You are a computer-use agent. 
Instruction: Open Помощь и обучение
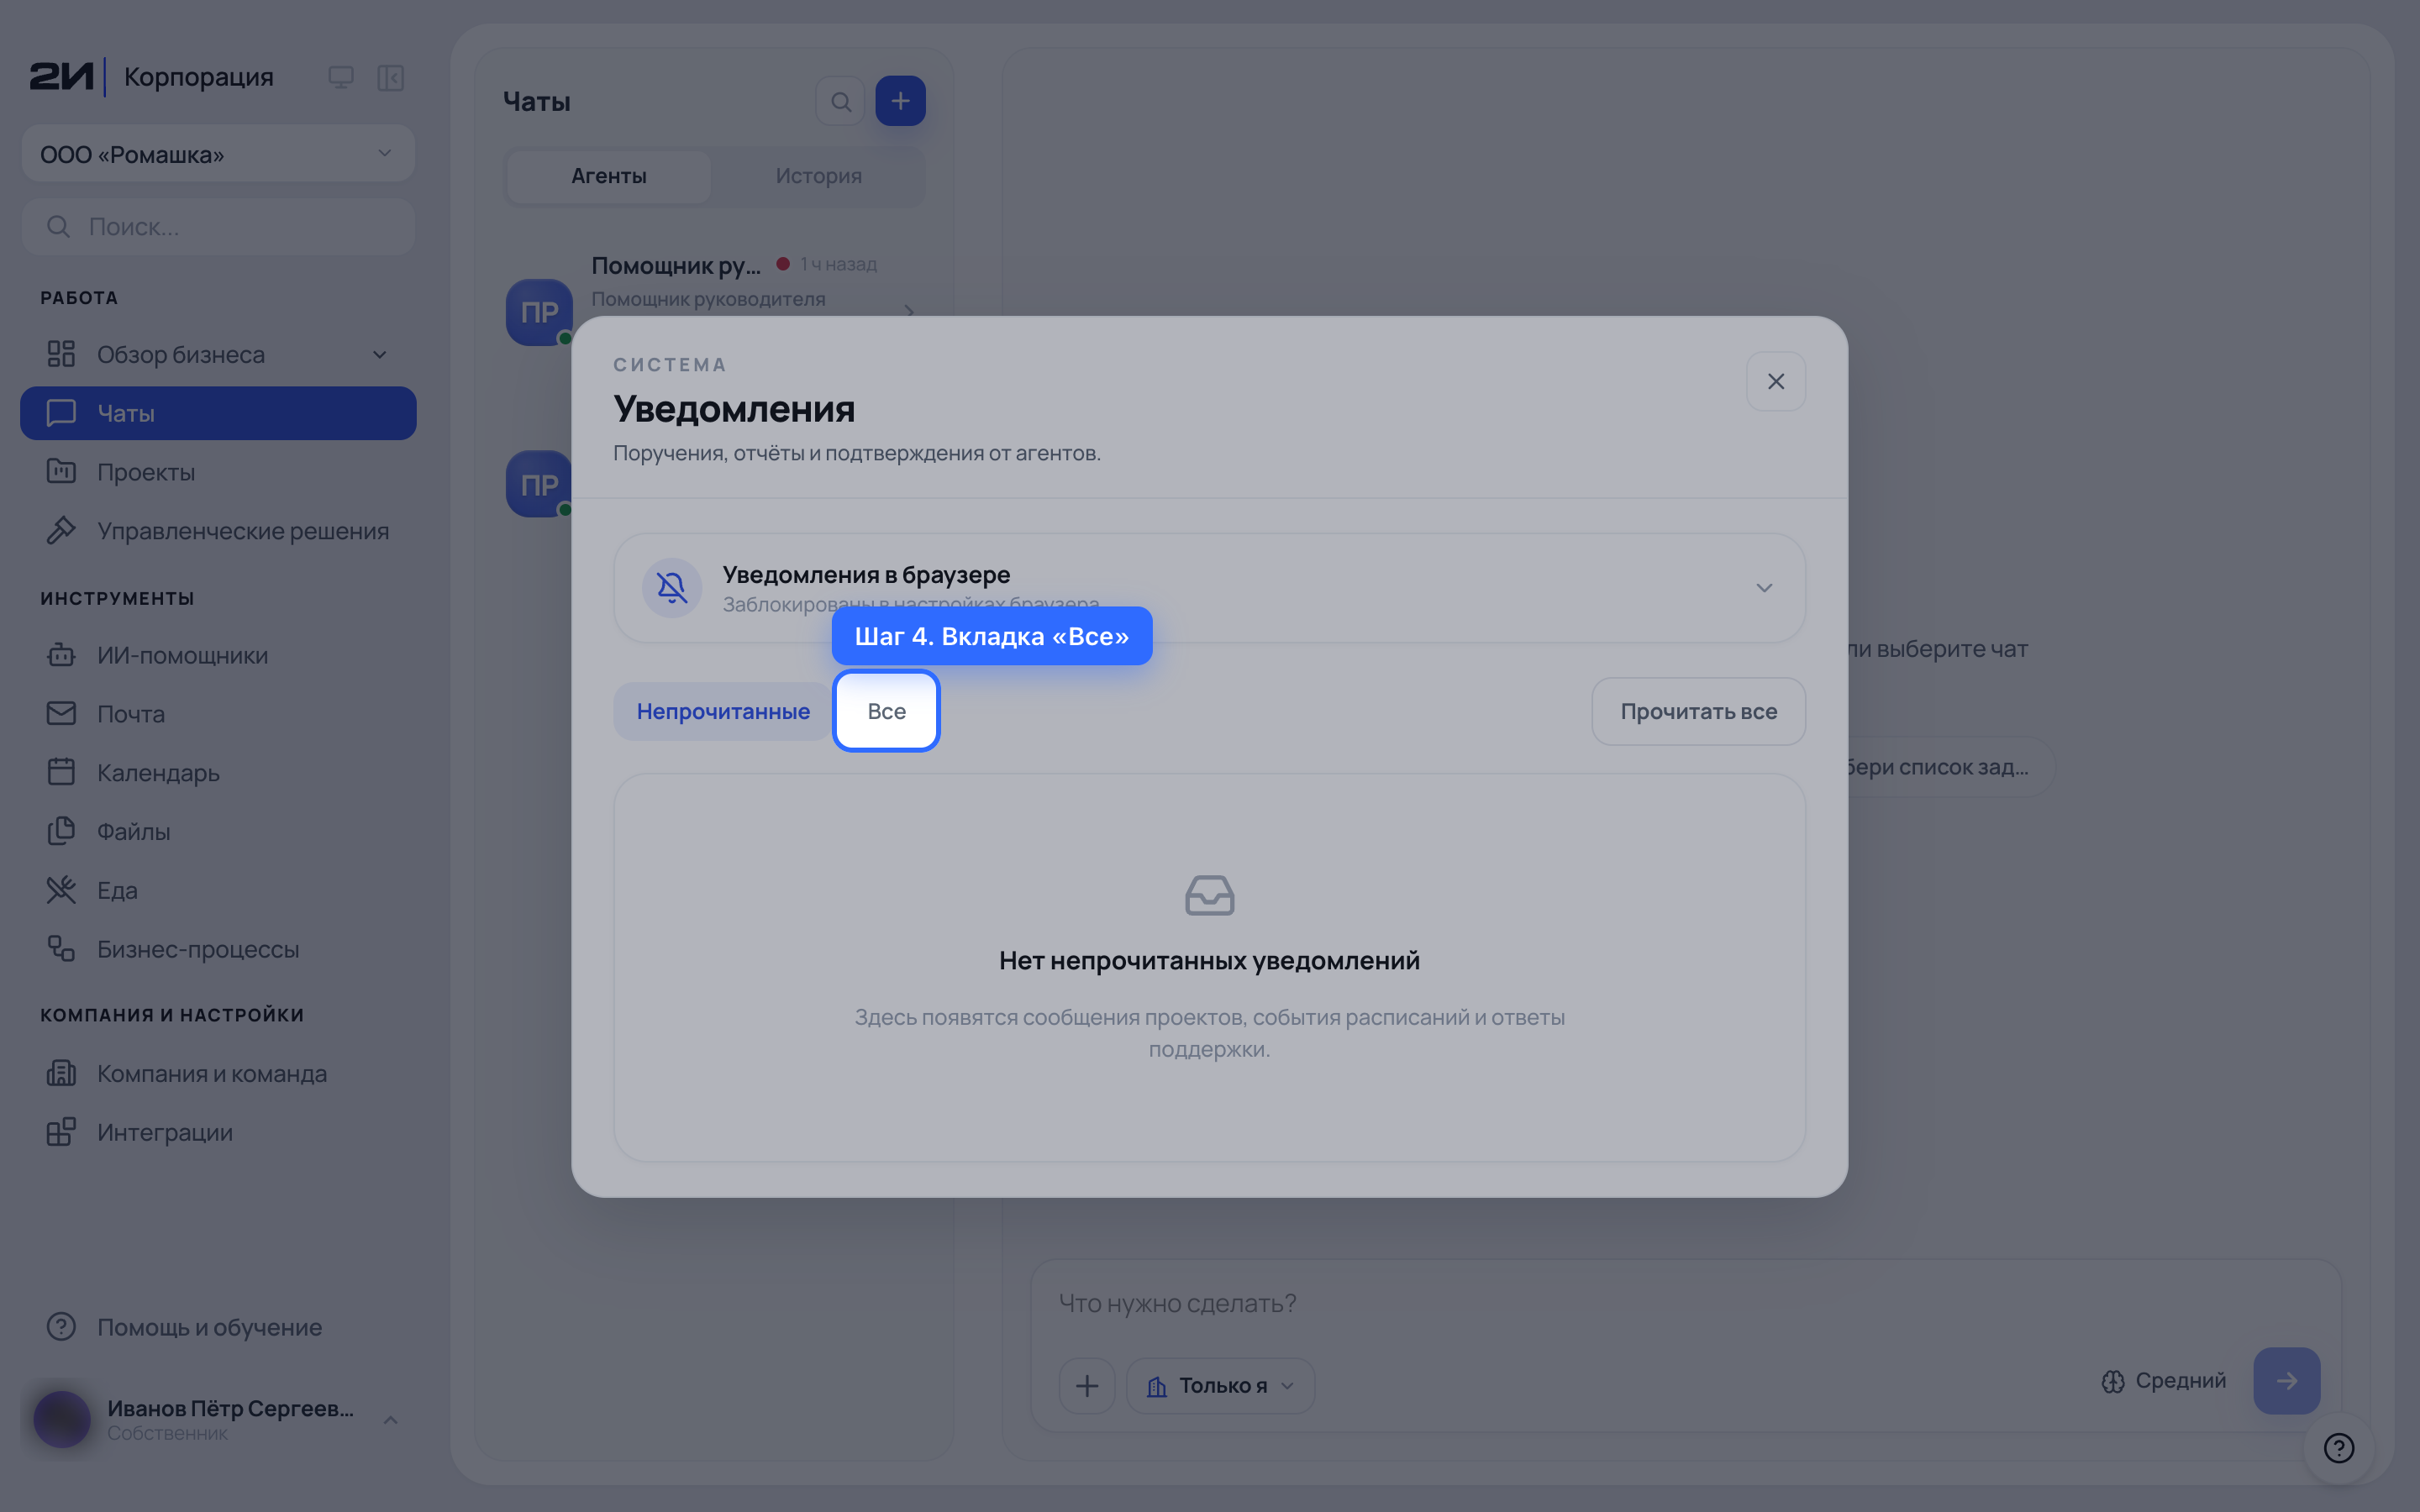pyautogui.click(x=218, y=1327)
